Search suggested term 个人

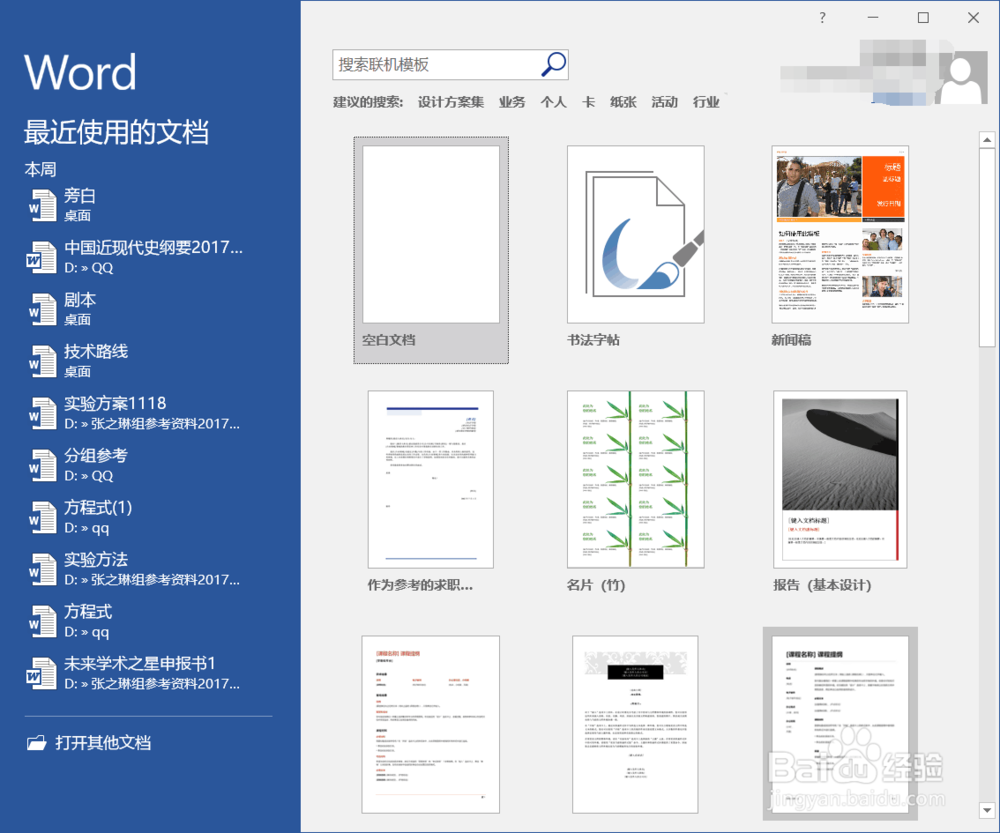pos(554,102)
